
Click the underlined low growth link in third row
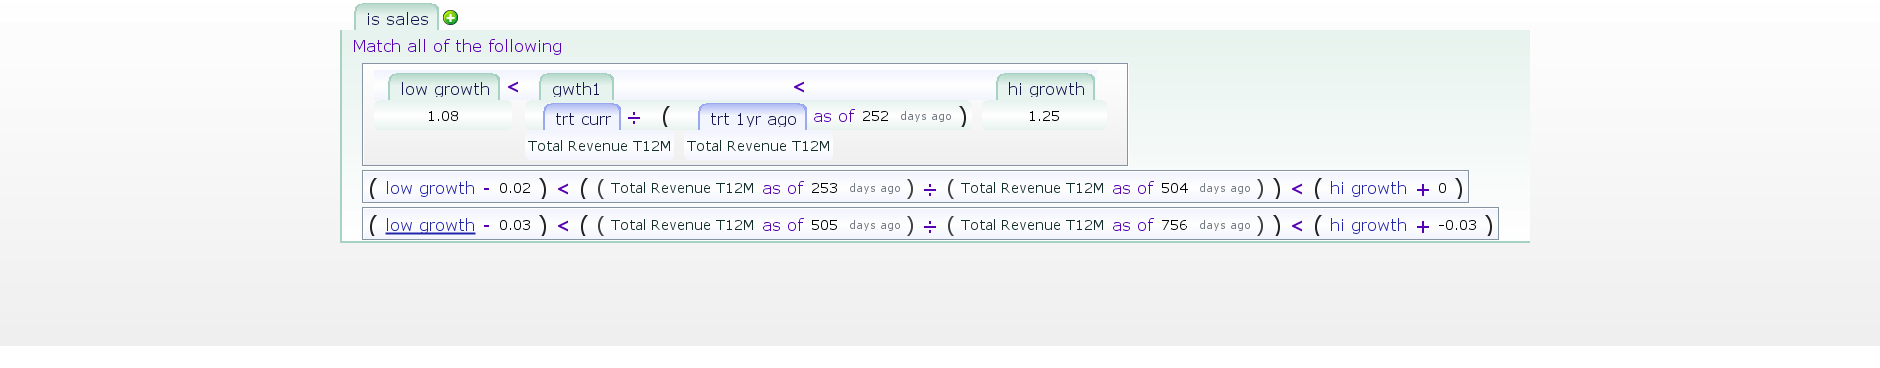tap(430, 225)
